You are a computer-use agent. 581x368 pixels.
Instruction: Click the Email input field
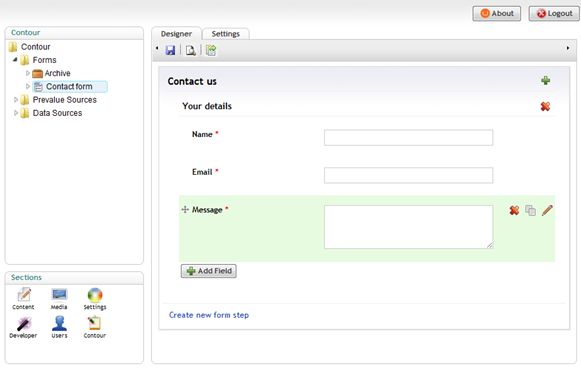tap(408, 175)
